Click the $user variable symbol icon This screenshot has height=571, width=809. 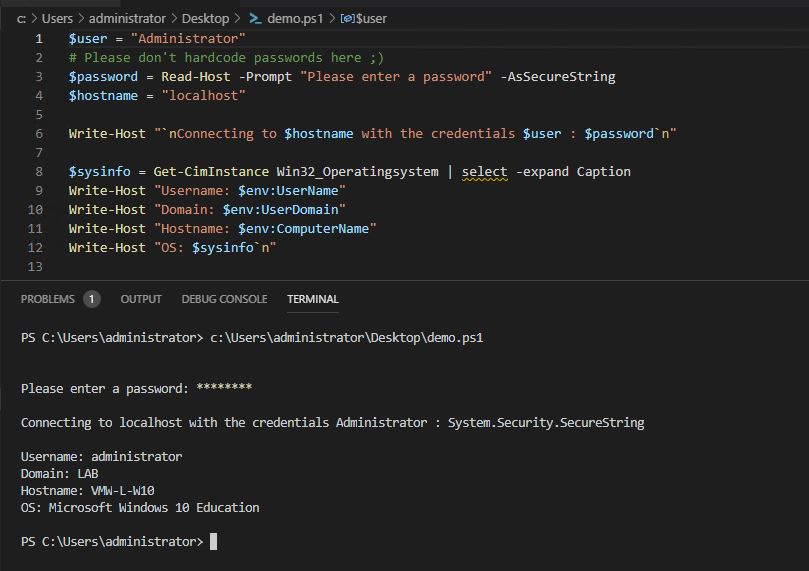(347, 19)
